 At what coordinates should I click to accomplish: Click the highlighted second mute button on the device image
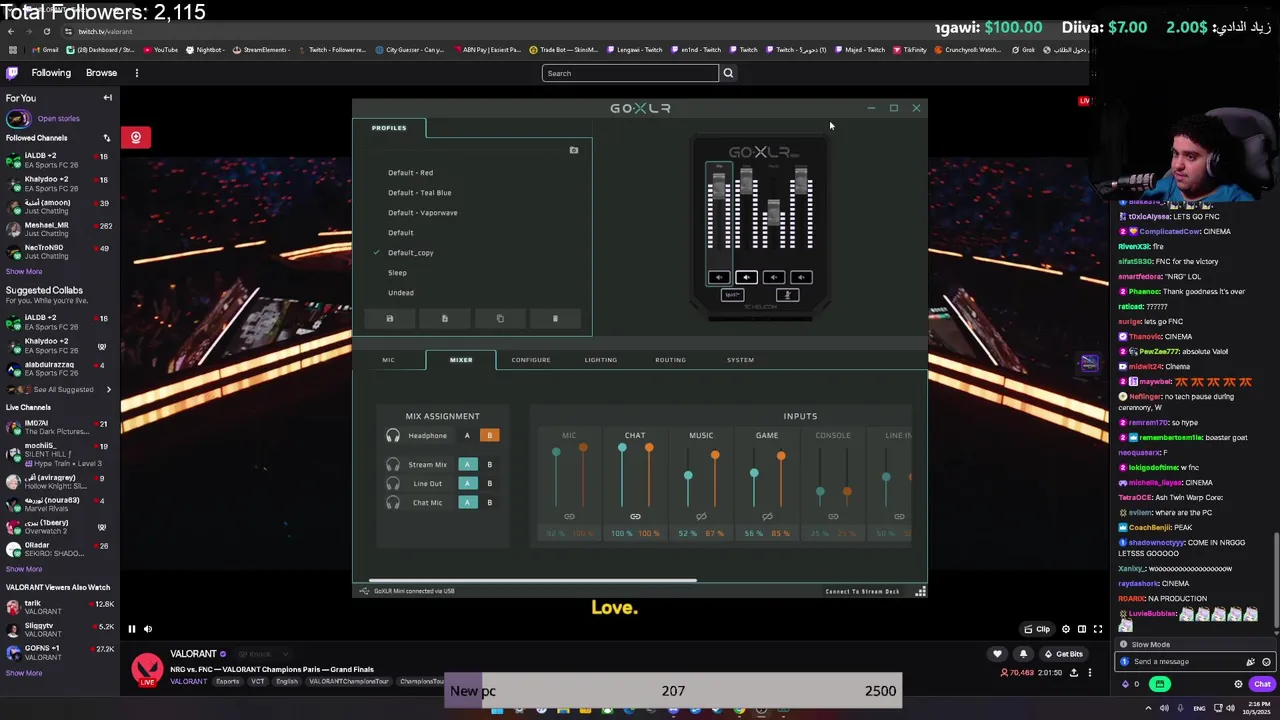point(746,277)
